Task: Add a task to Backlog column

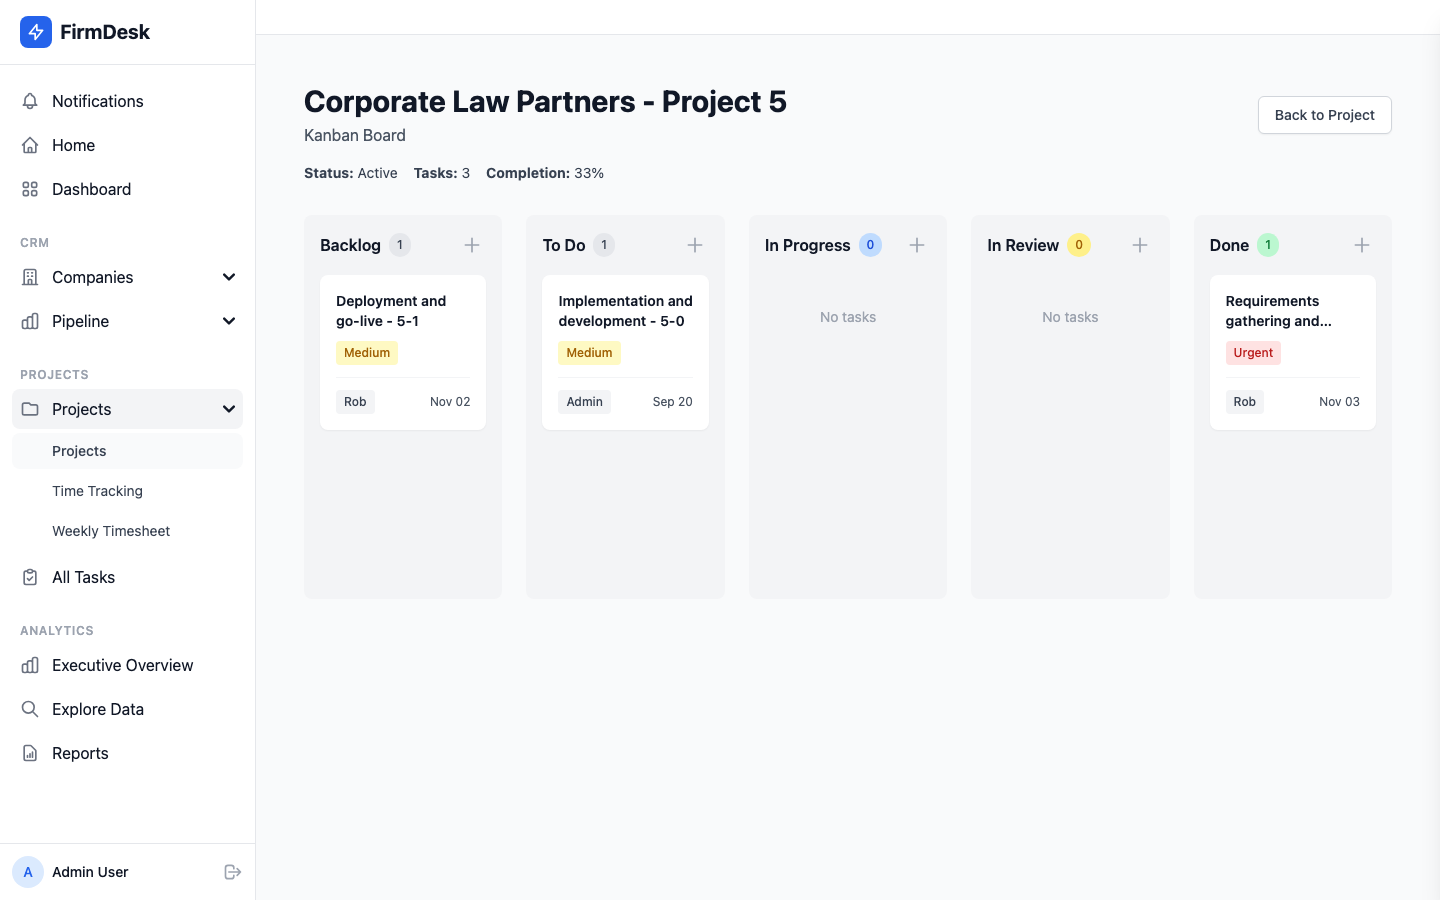Action: coord(472,245)
